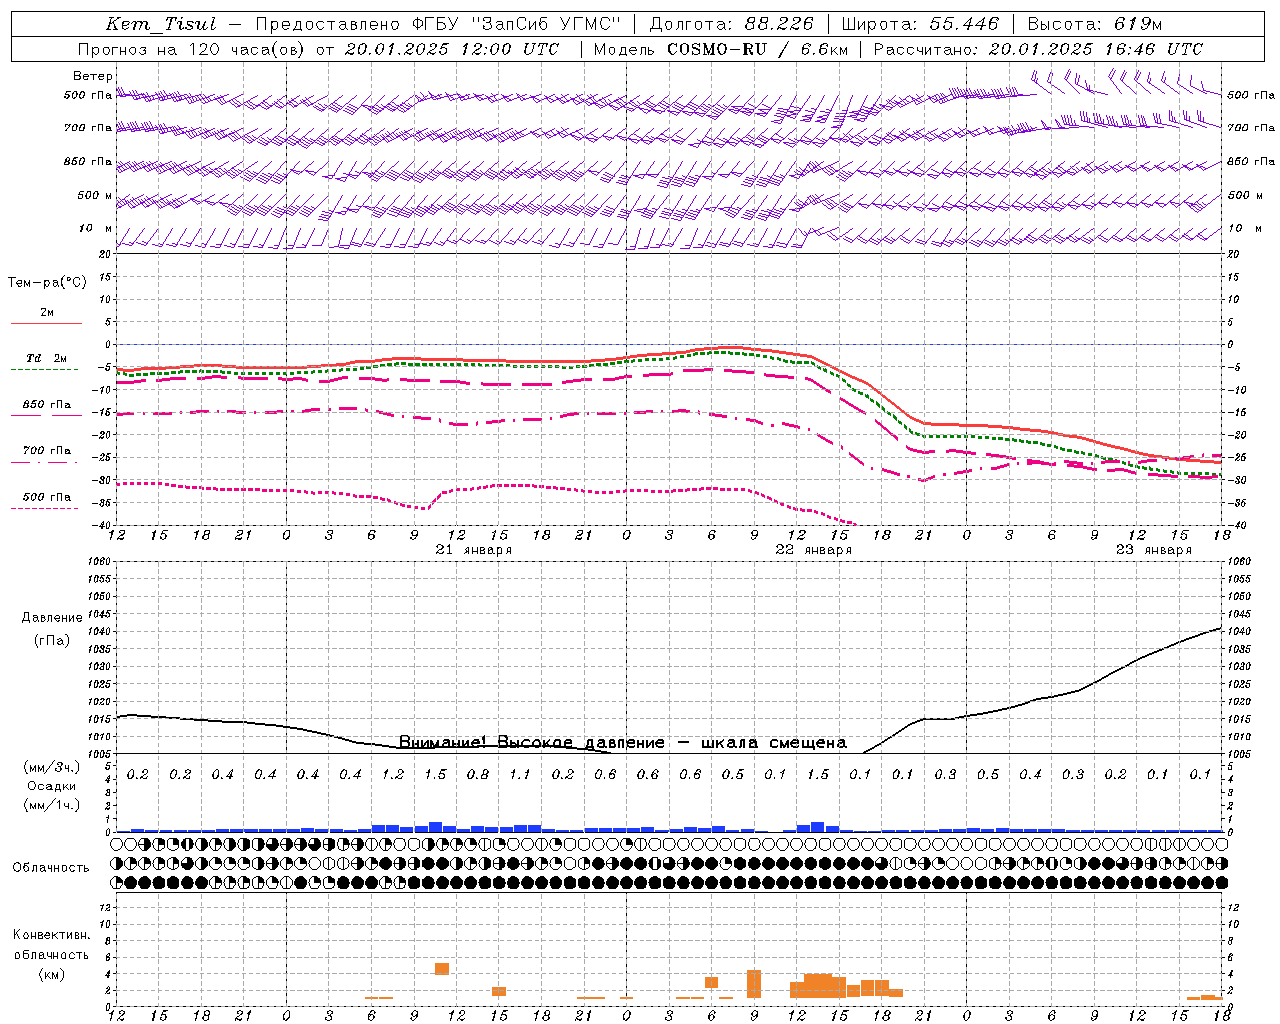The height and width of the screenshot is (1024, 1280).
Task: Click the 21 января date label
Action: (x=474, y=550)
